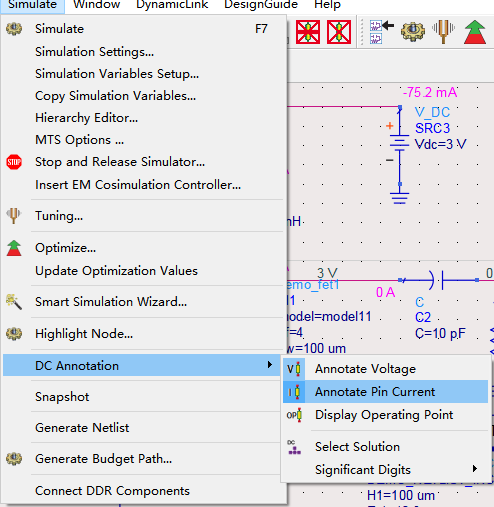The image size is (494, 507).
Task: Click the second red deactivate-and-short toolbar icon
Action: pyautogui.click(x=339, y=32)
